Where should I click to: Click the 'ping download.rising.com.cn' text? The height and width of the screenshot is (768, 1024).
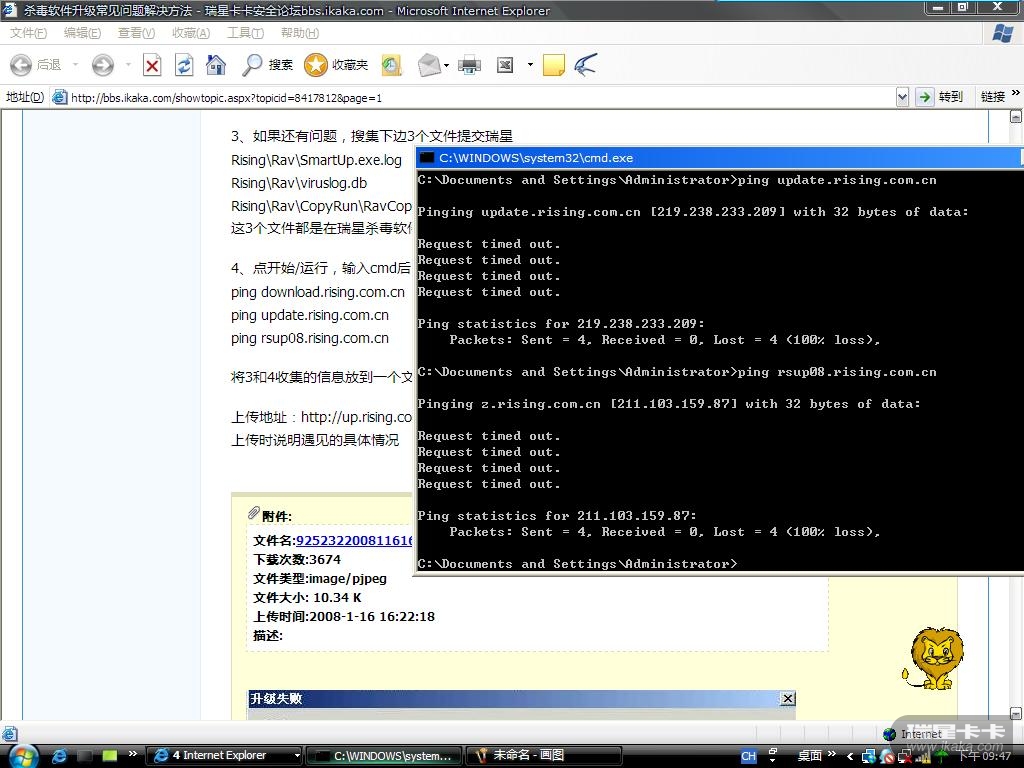pos(317,292)
